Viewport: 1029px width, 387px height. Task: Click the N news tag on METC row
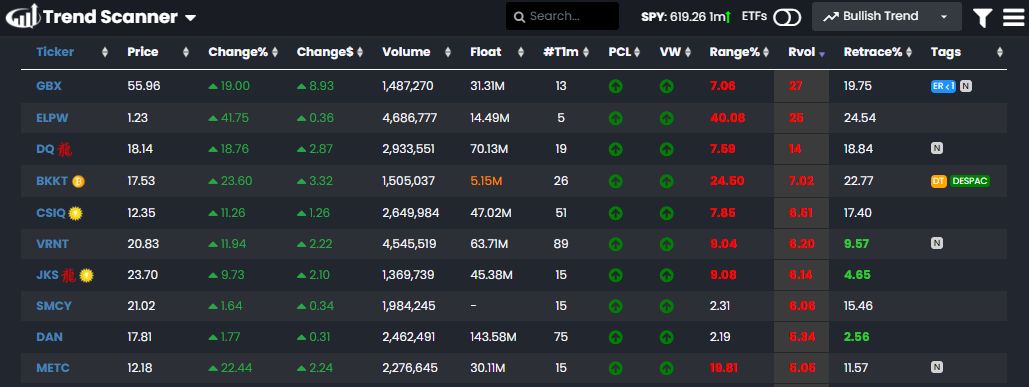tap(936, 368)
